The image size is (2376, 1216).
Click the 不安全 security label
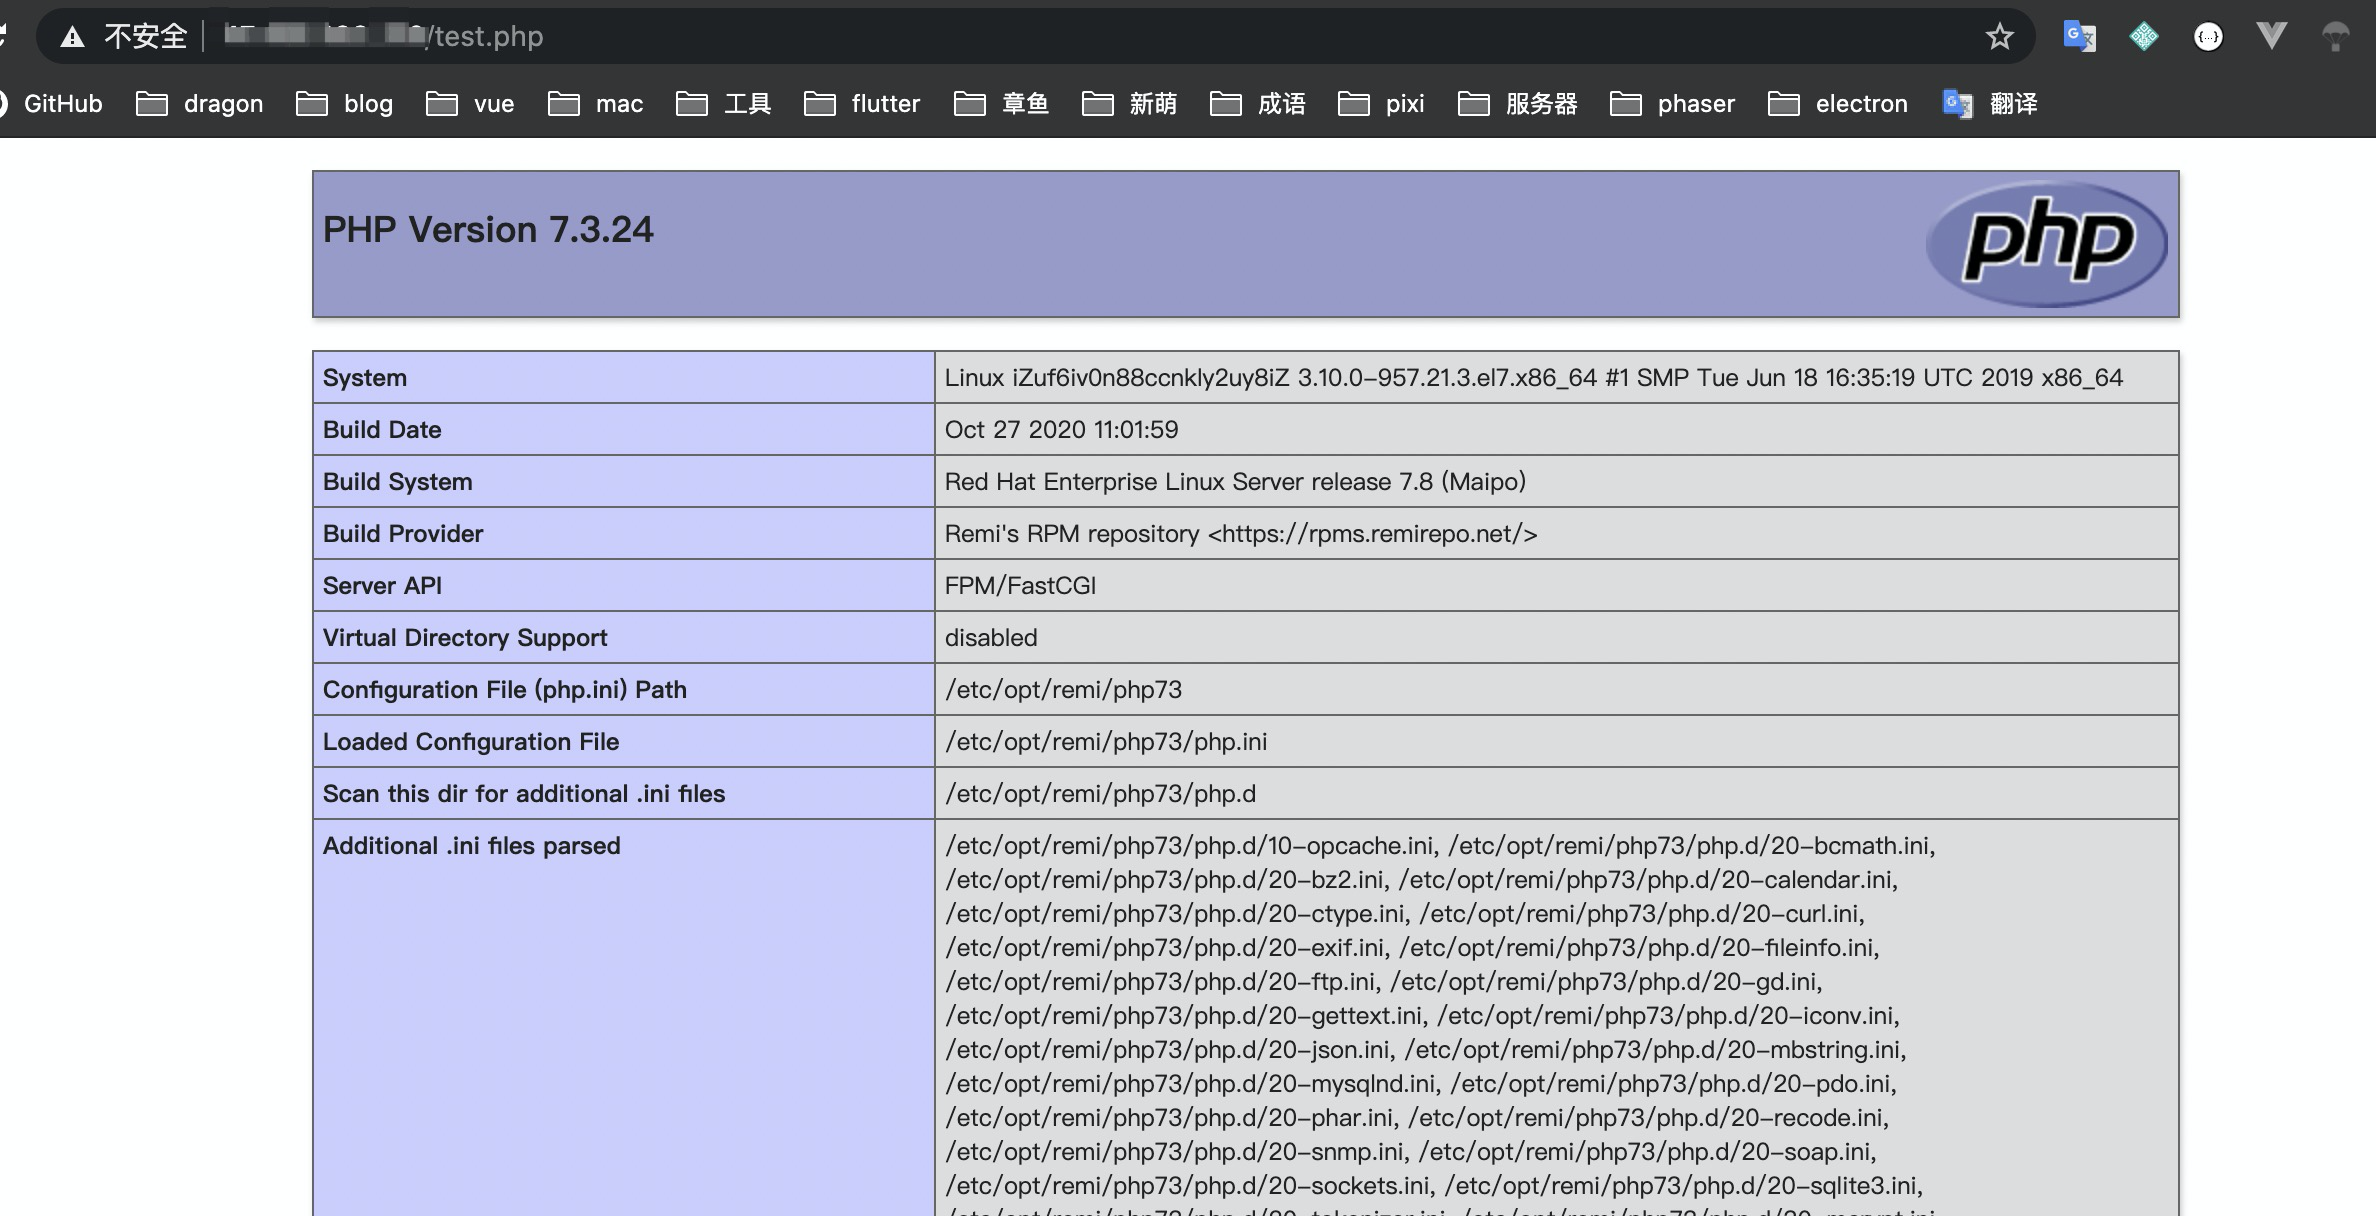click(146, 37)
